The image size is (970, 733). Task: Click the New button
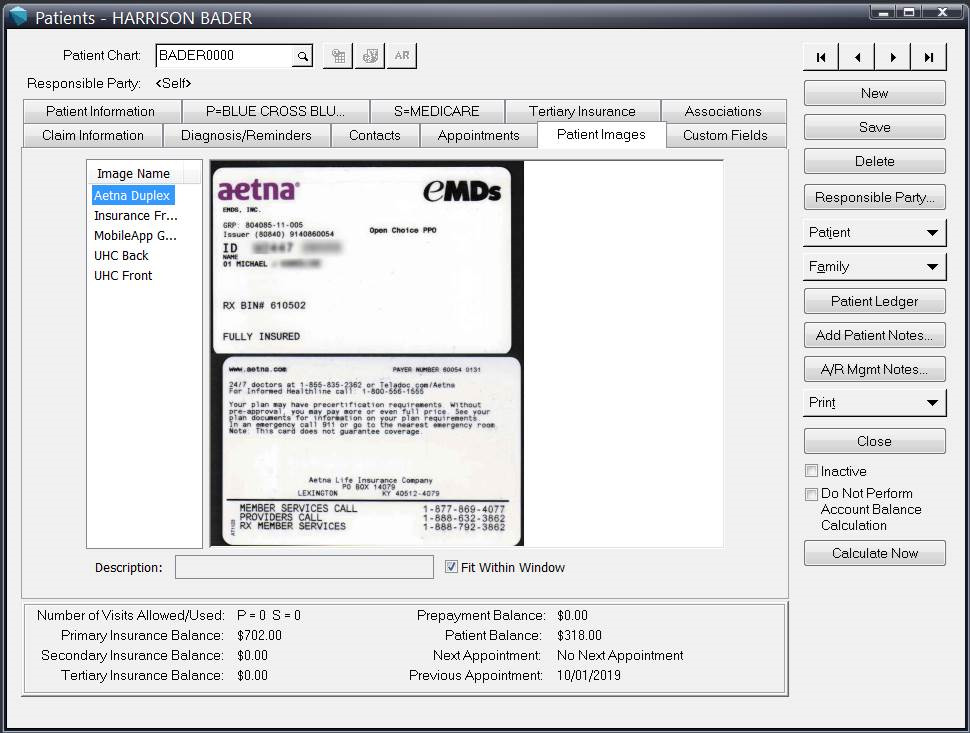click(x=875, y=93)
